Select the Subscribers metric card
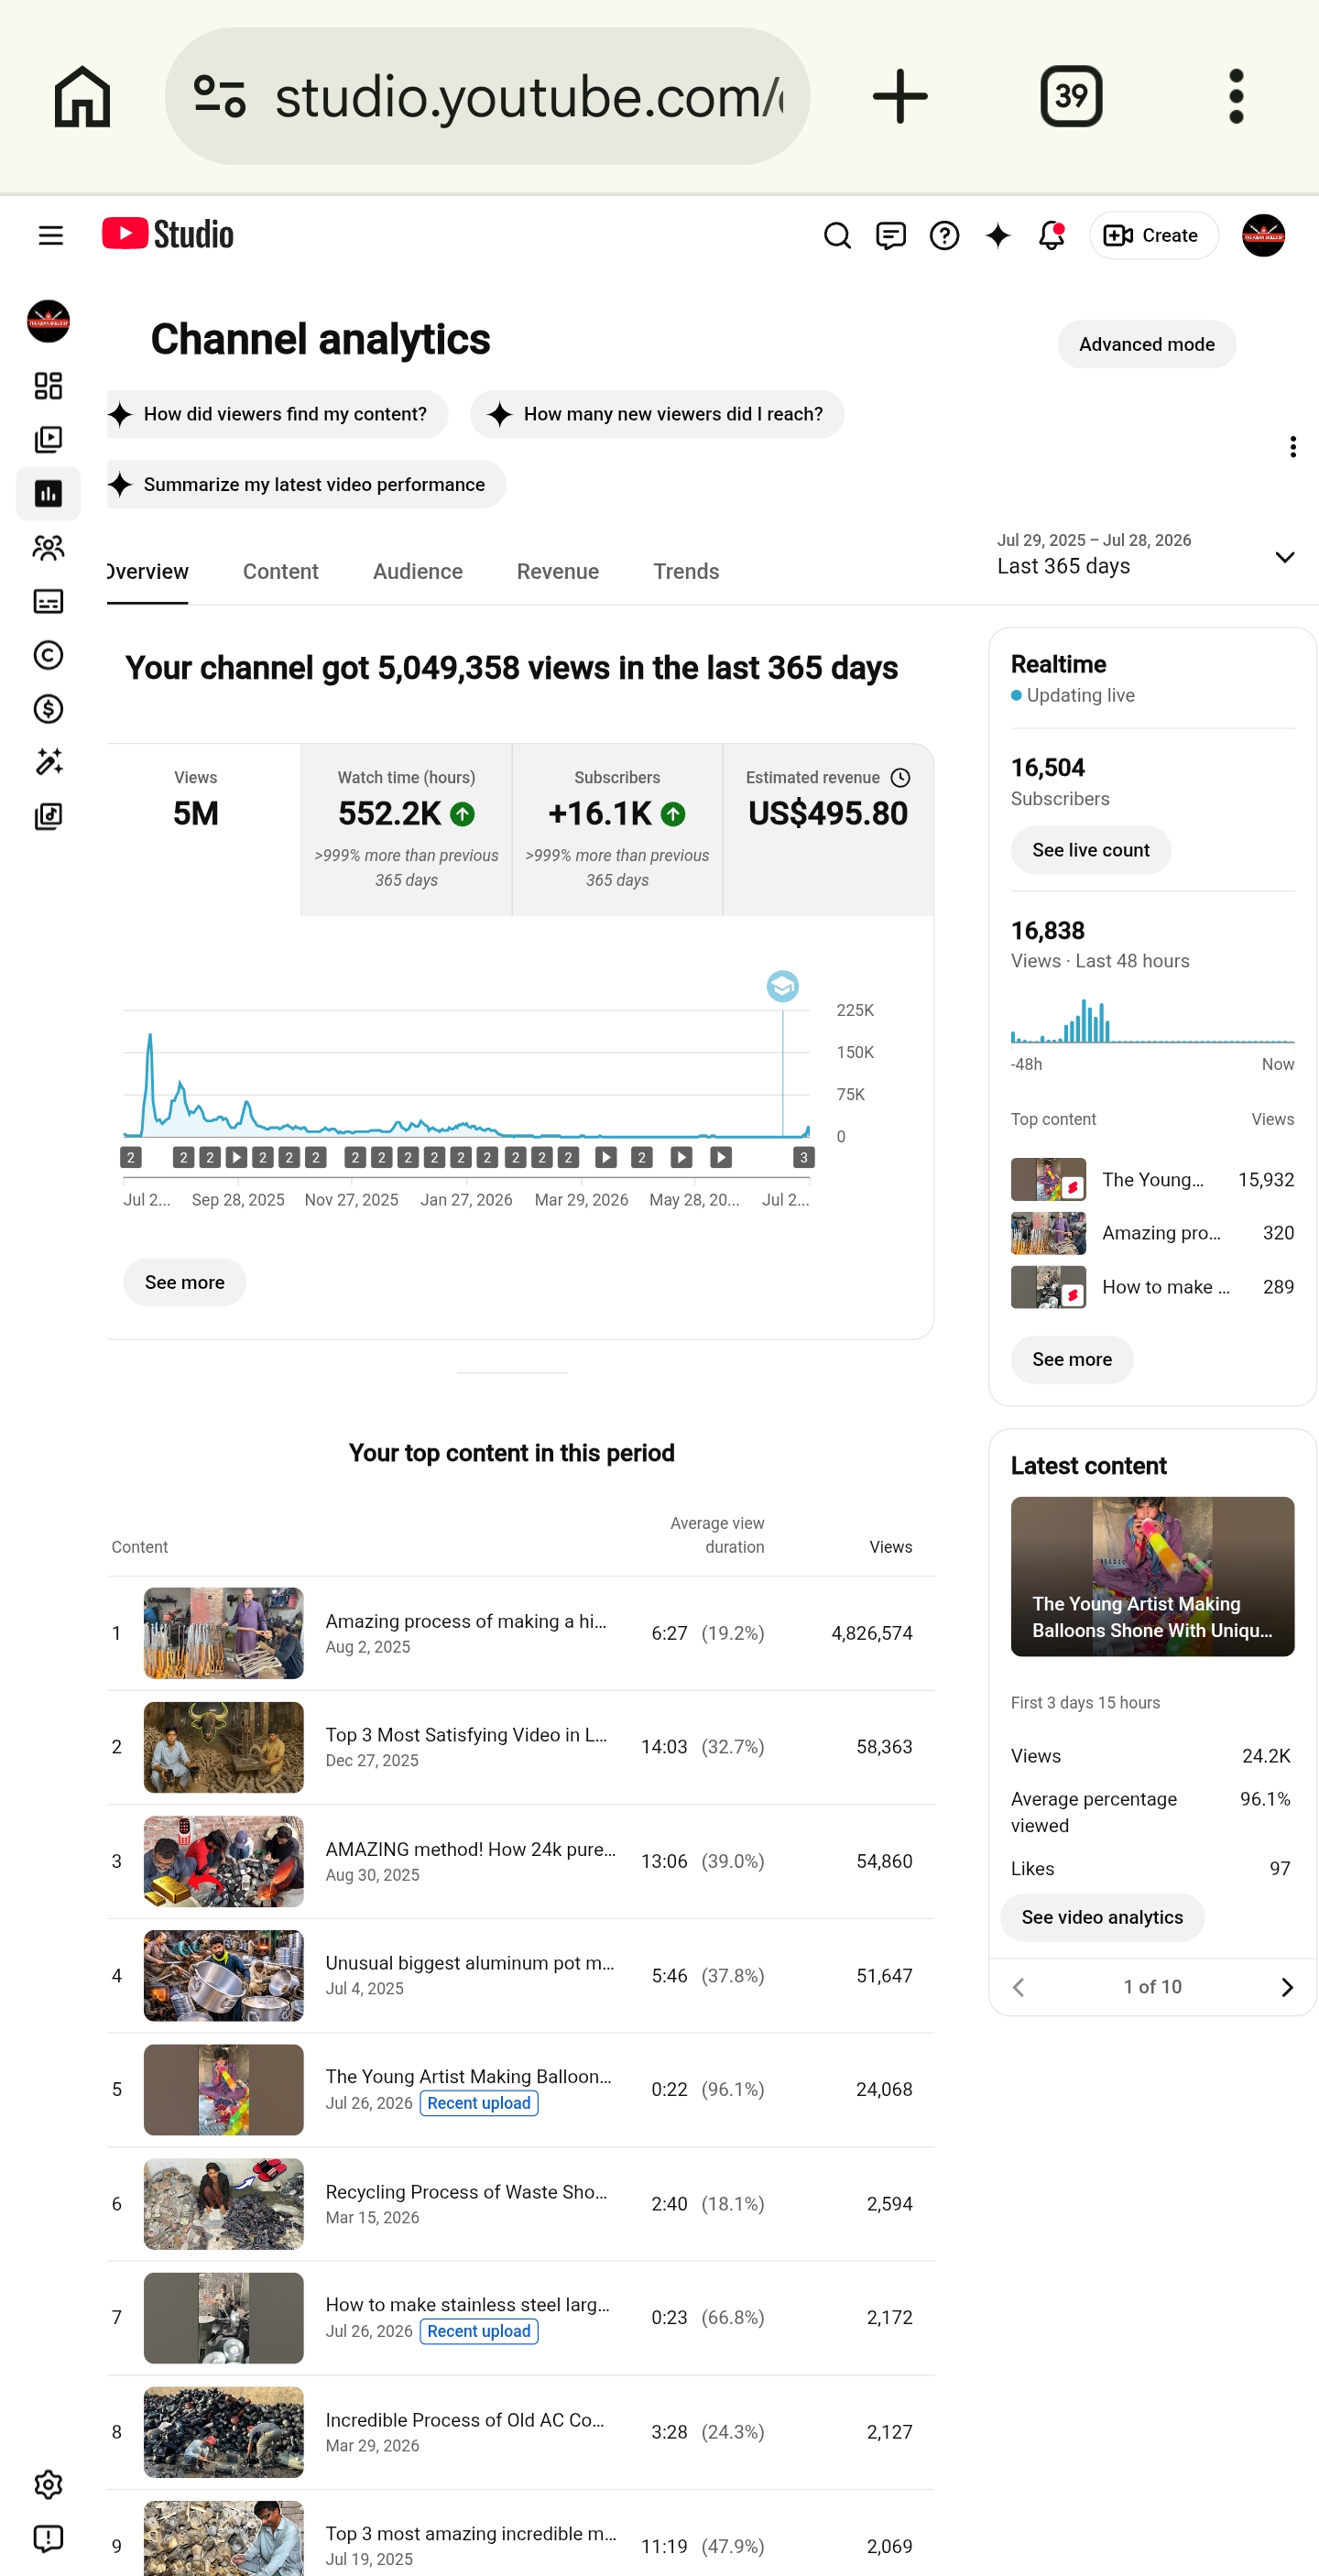Screen dimensions: 1319x2576 [x=617, y=829]
